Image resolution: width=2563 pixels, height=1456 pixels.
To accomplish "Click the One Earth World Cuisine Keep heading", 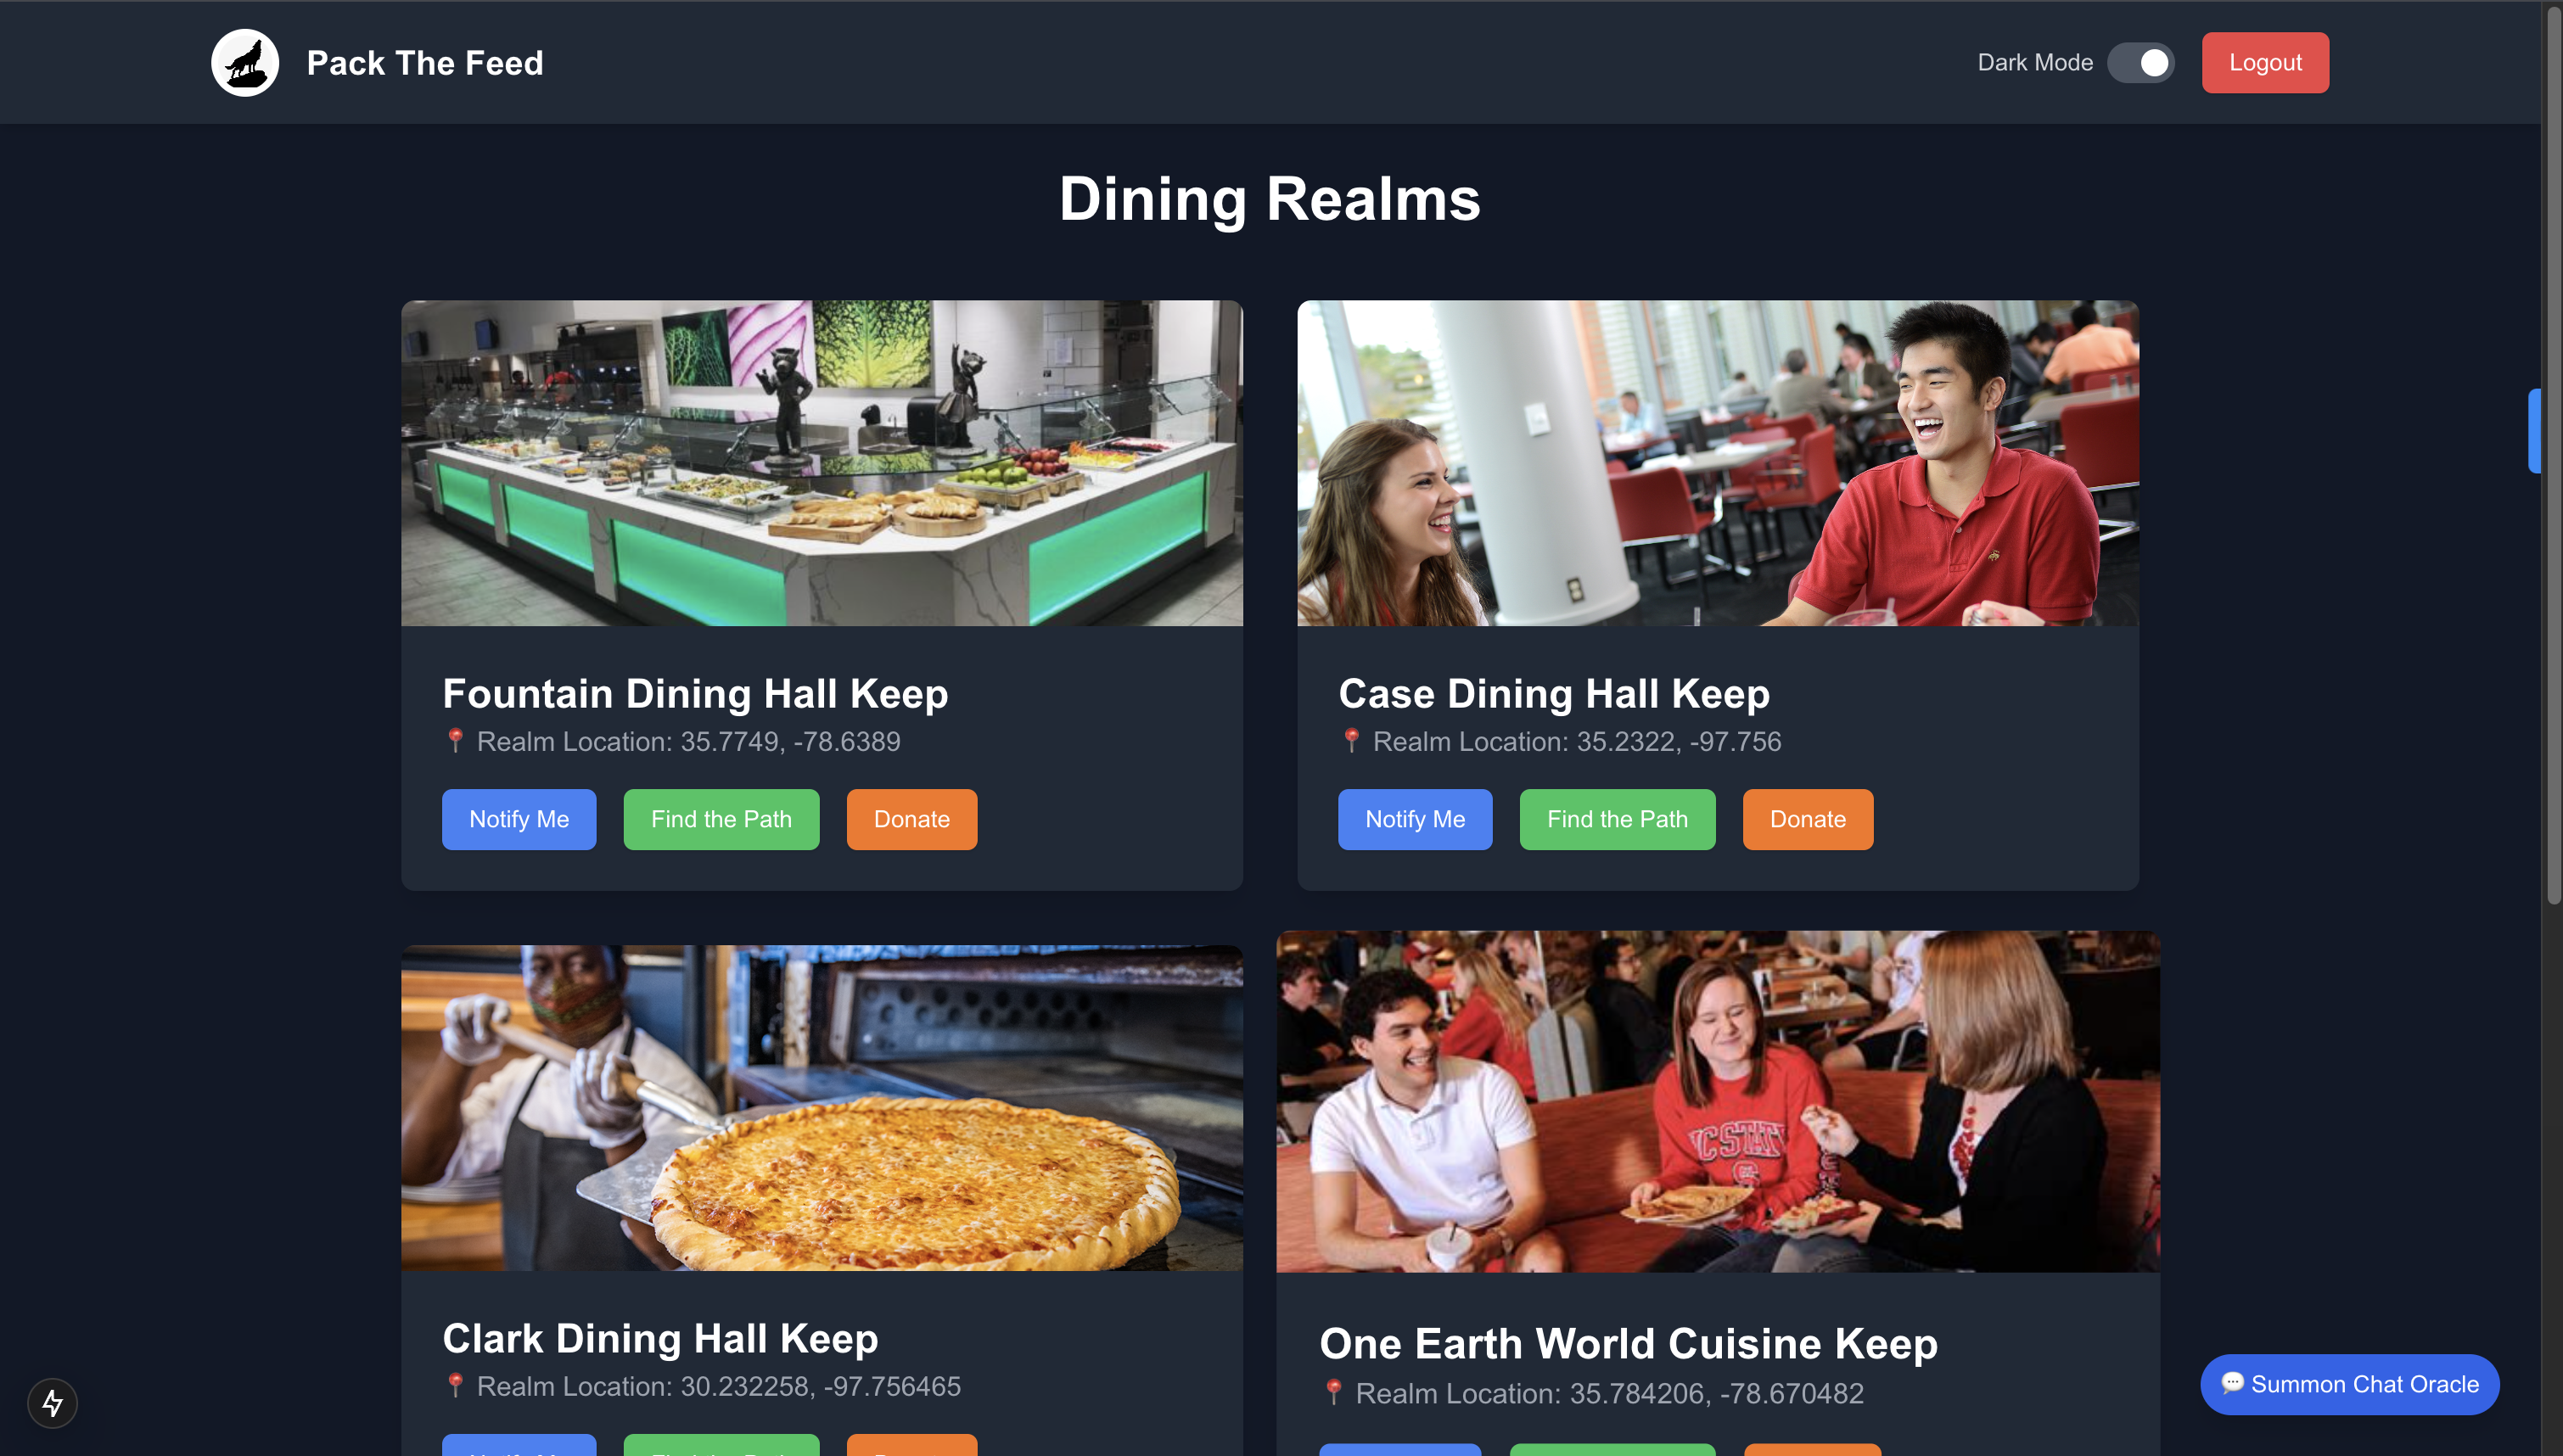I will coord(1628,1343).
